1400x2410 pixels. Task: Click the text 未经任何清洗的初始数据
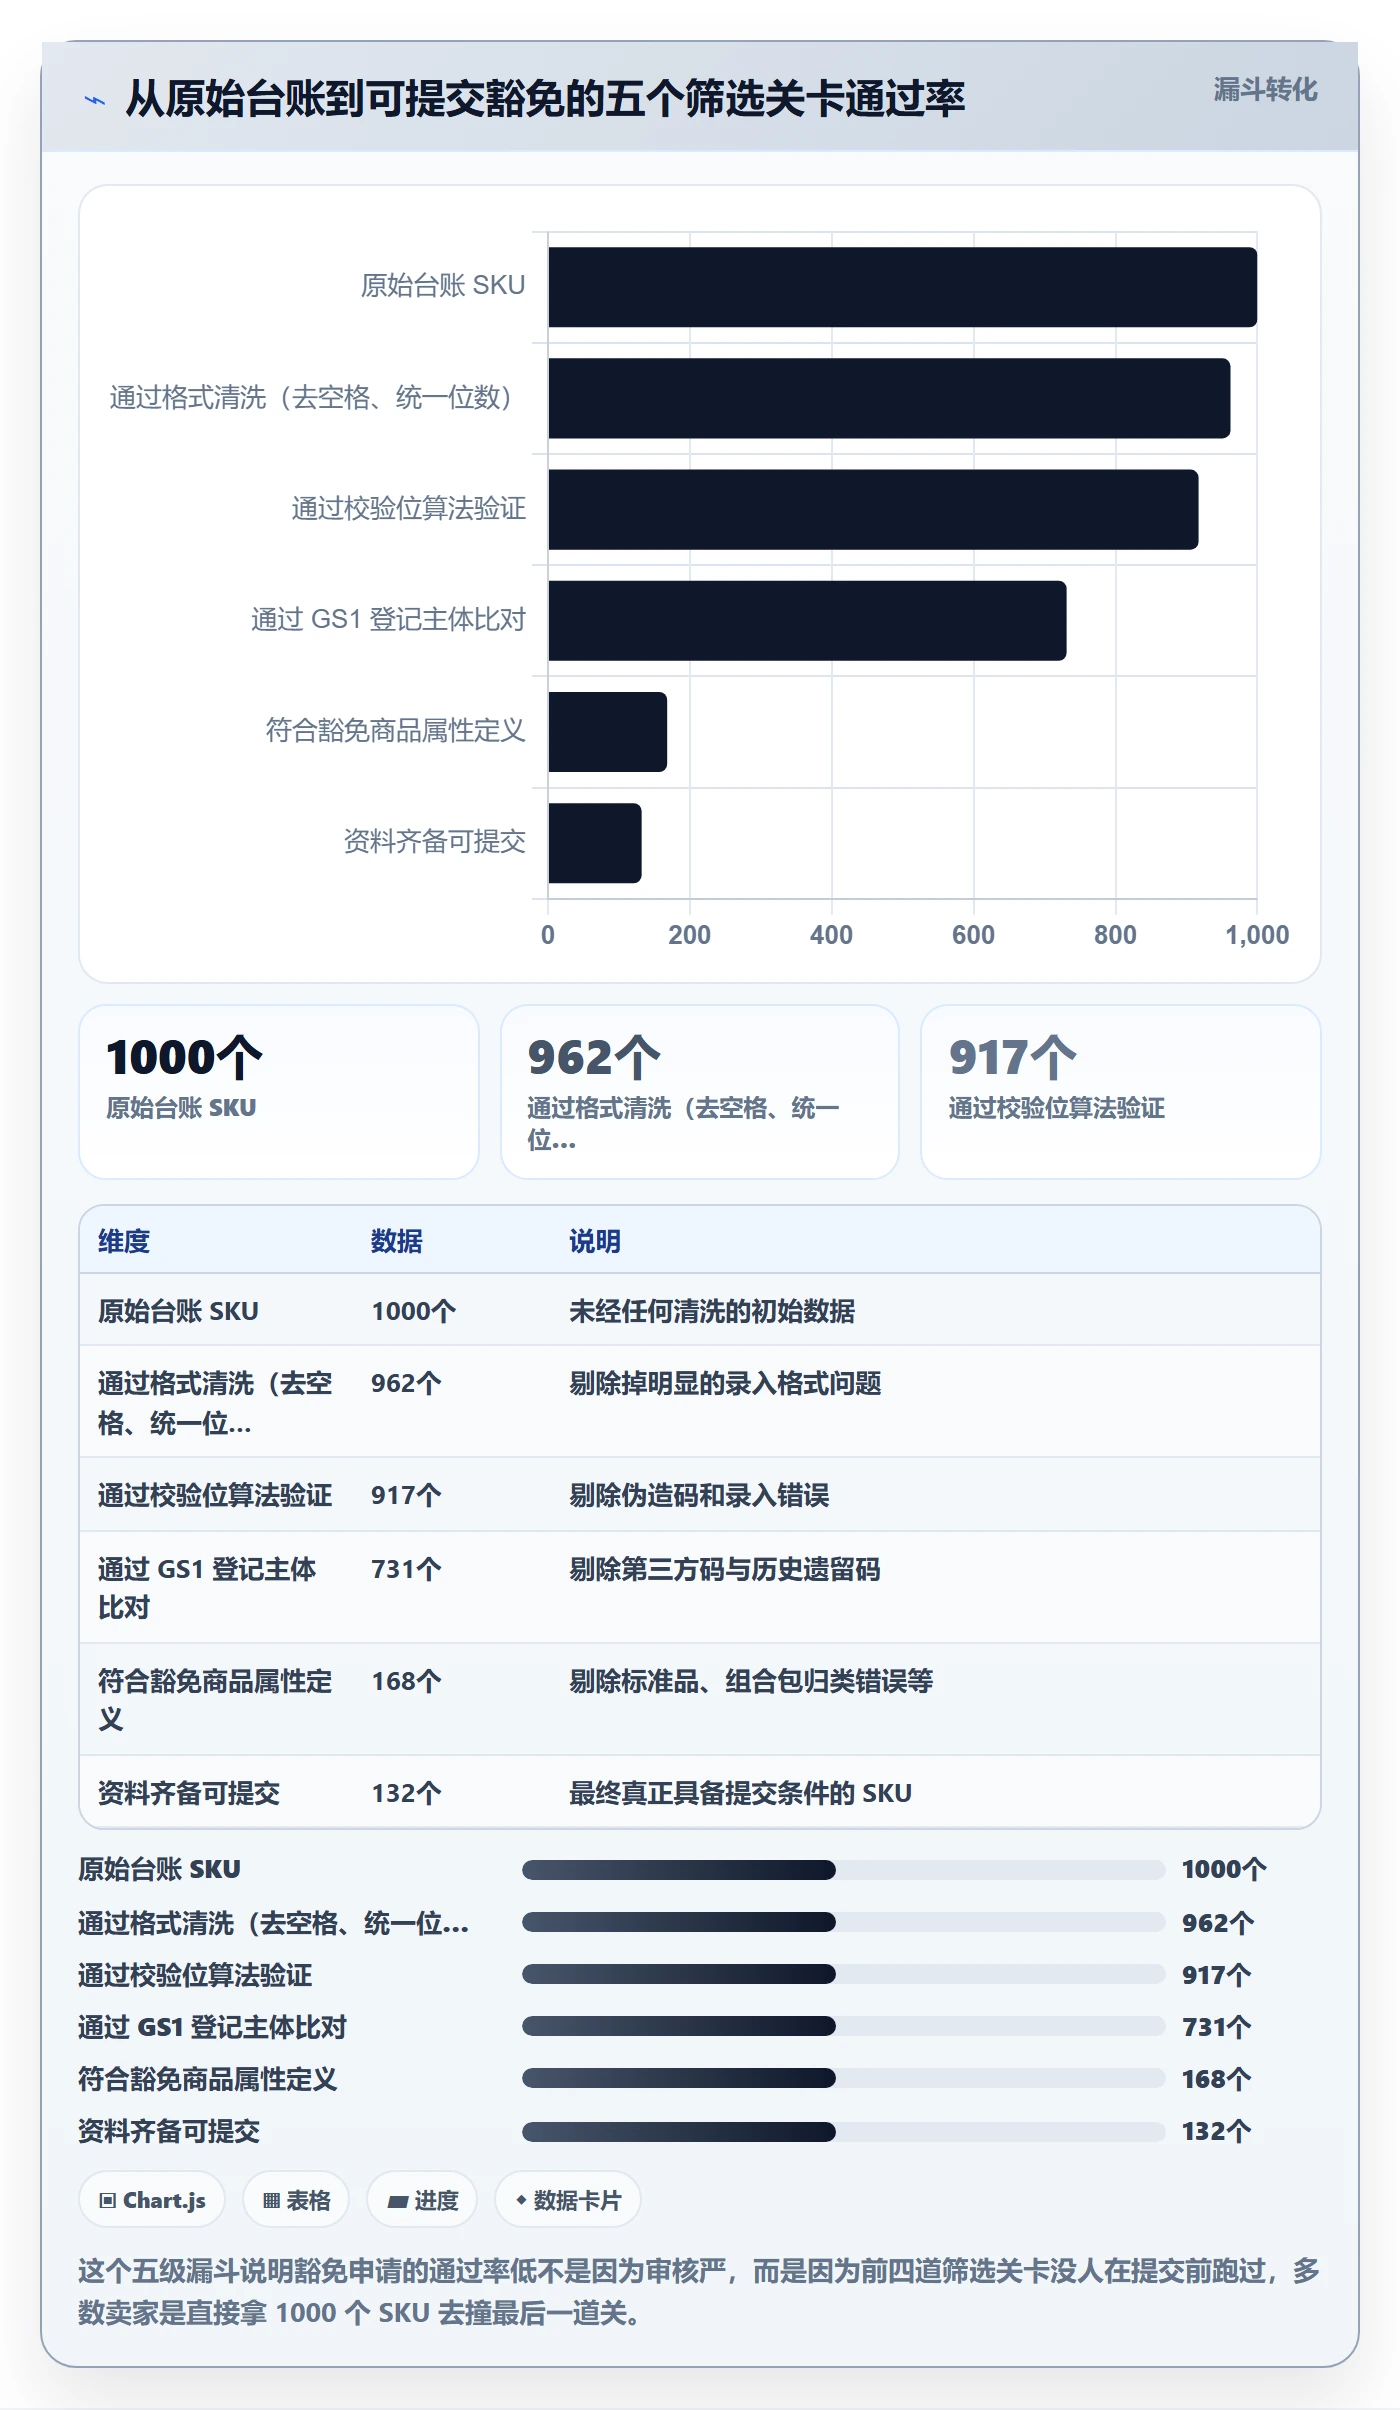coord(712,1311)
